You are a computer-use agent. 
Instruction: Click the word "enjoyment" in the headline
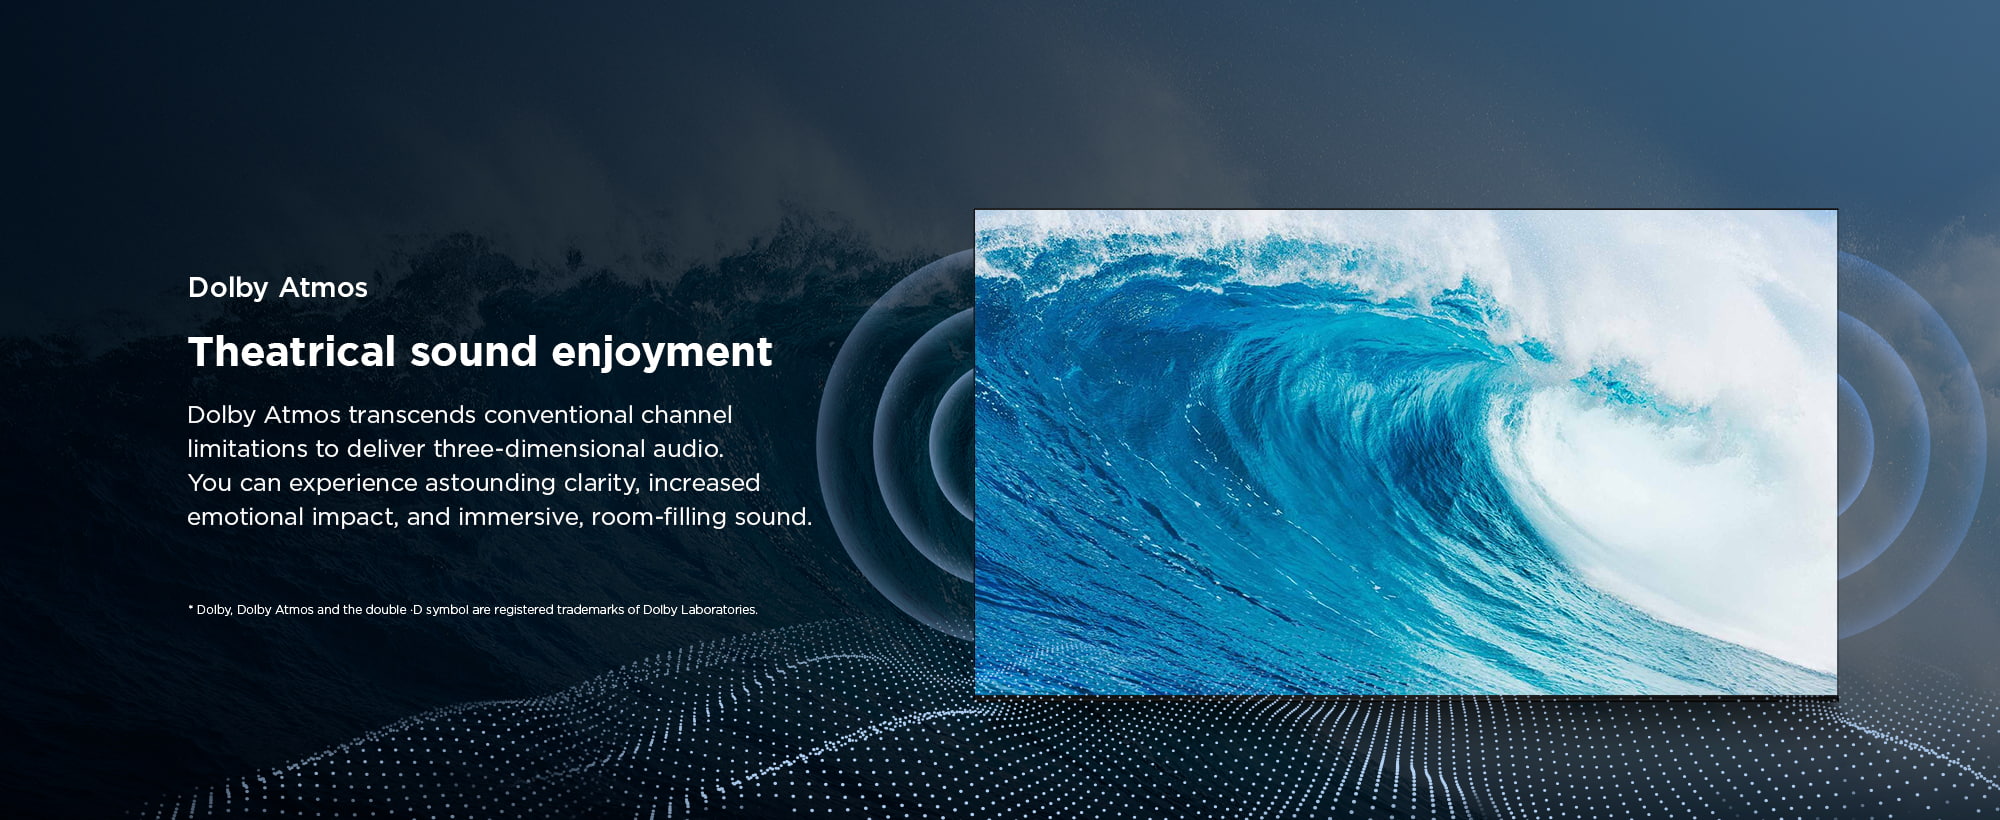point(661,352)
